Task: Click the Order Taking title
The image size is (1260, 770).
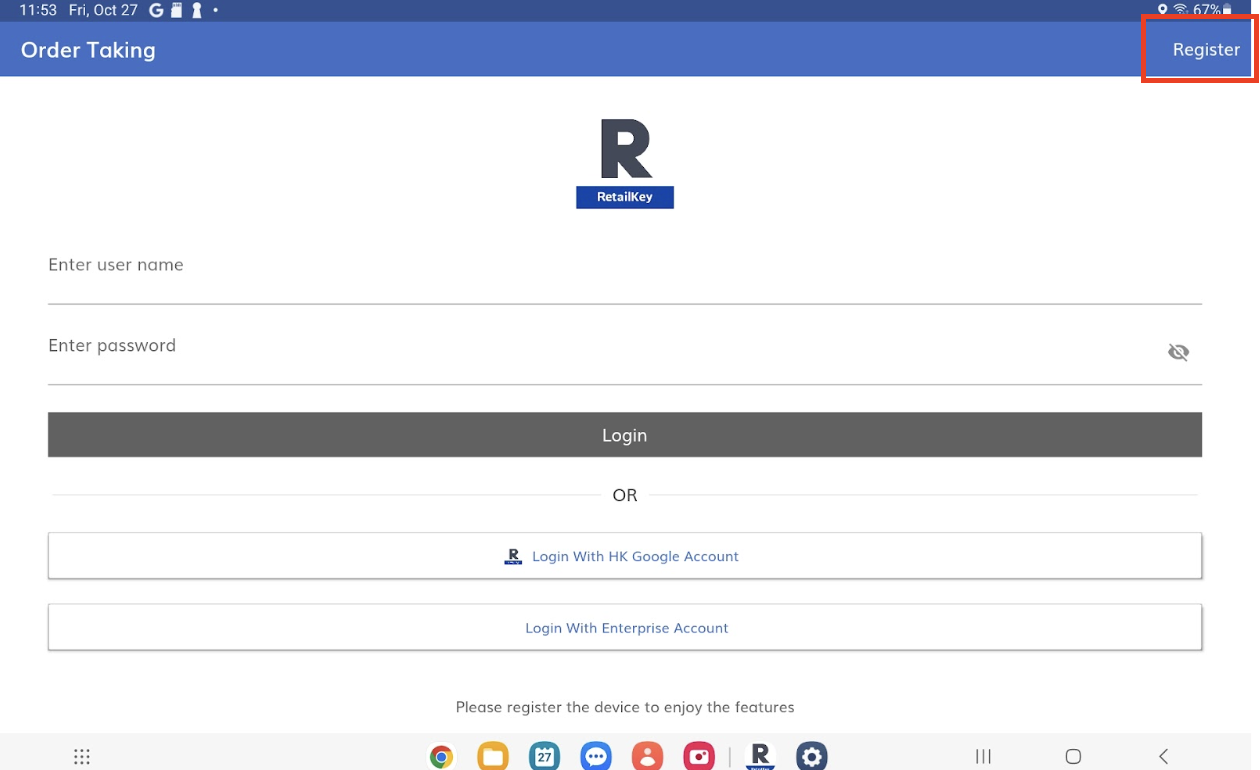Action: coord(87,49)
